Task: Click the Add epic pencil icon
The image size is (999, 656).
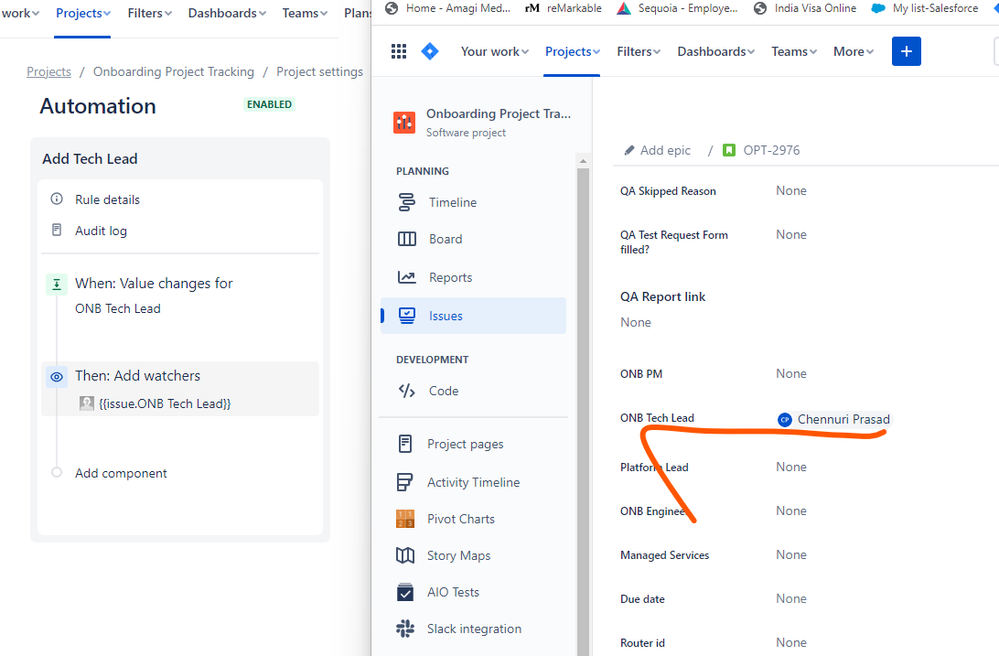Action: click(x=629, y=150)
